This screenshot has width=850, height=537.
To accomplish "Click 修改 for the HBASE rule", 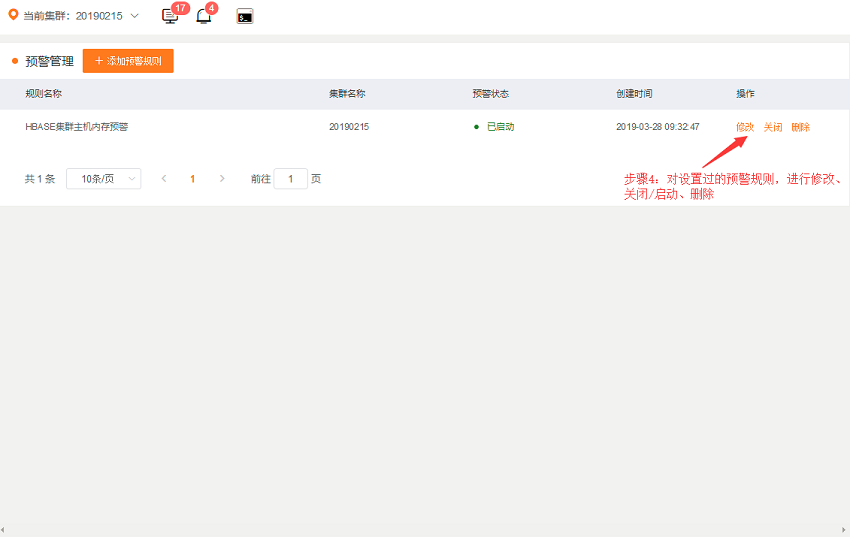I will click(x=745, y=127).
